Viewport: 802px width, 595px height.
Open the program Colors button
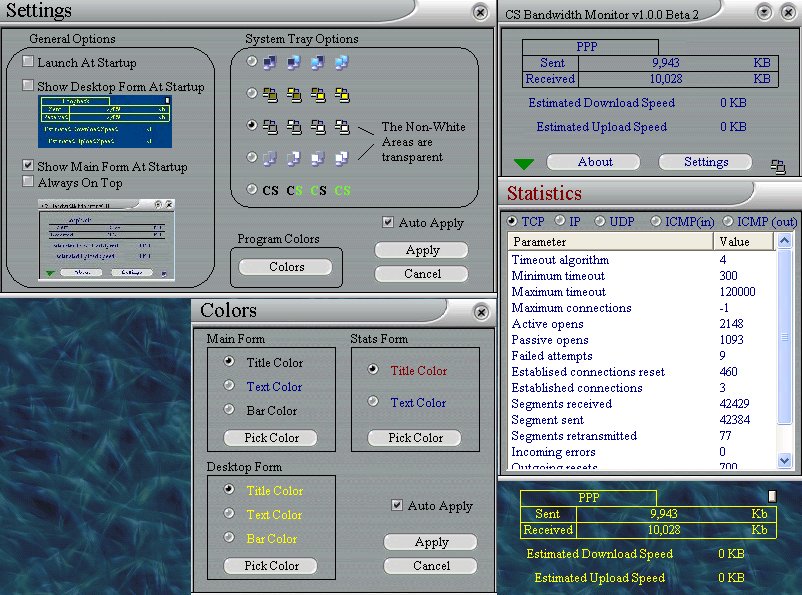coord(286,267)
